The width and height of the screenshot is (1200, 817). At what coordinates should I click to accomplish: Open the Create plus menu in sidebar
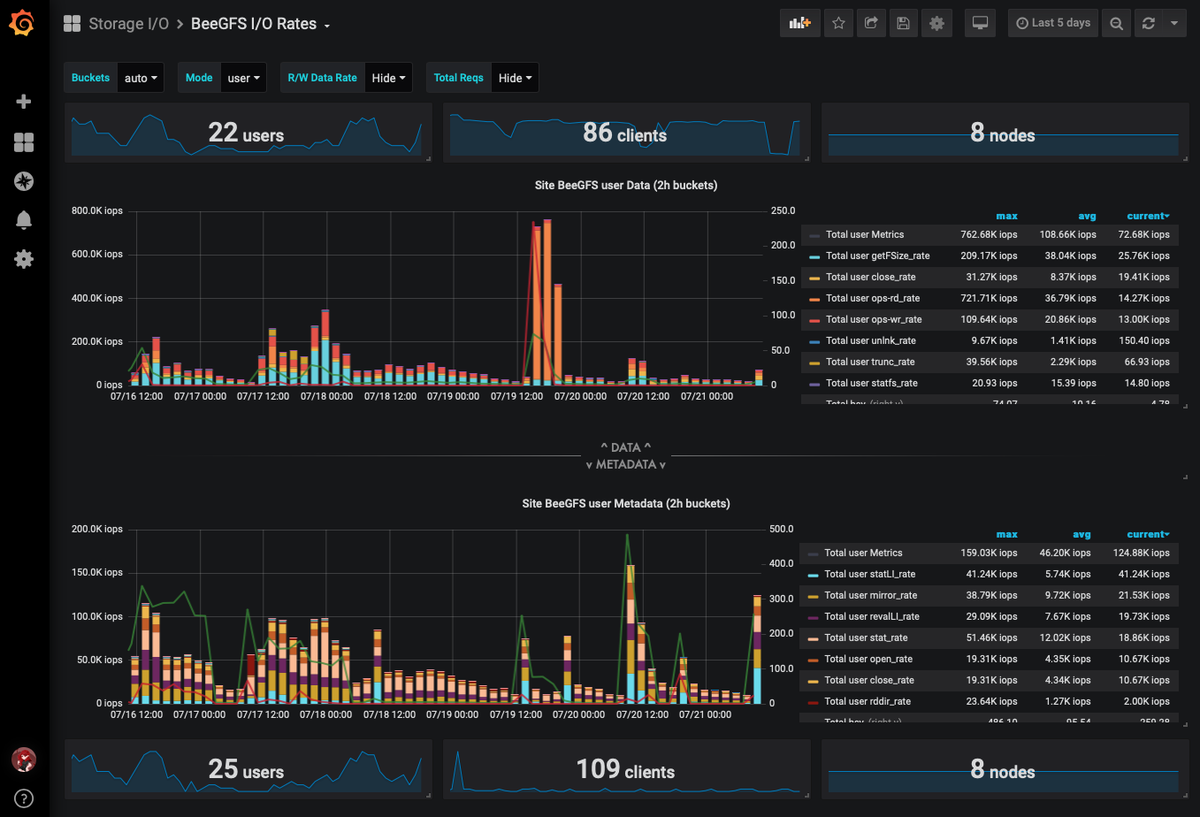pyautogui.click(x=24, y=102)
